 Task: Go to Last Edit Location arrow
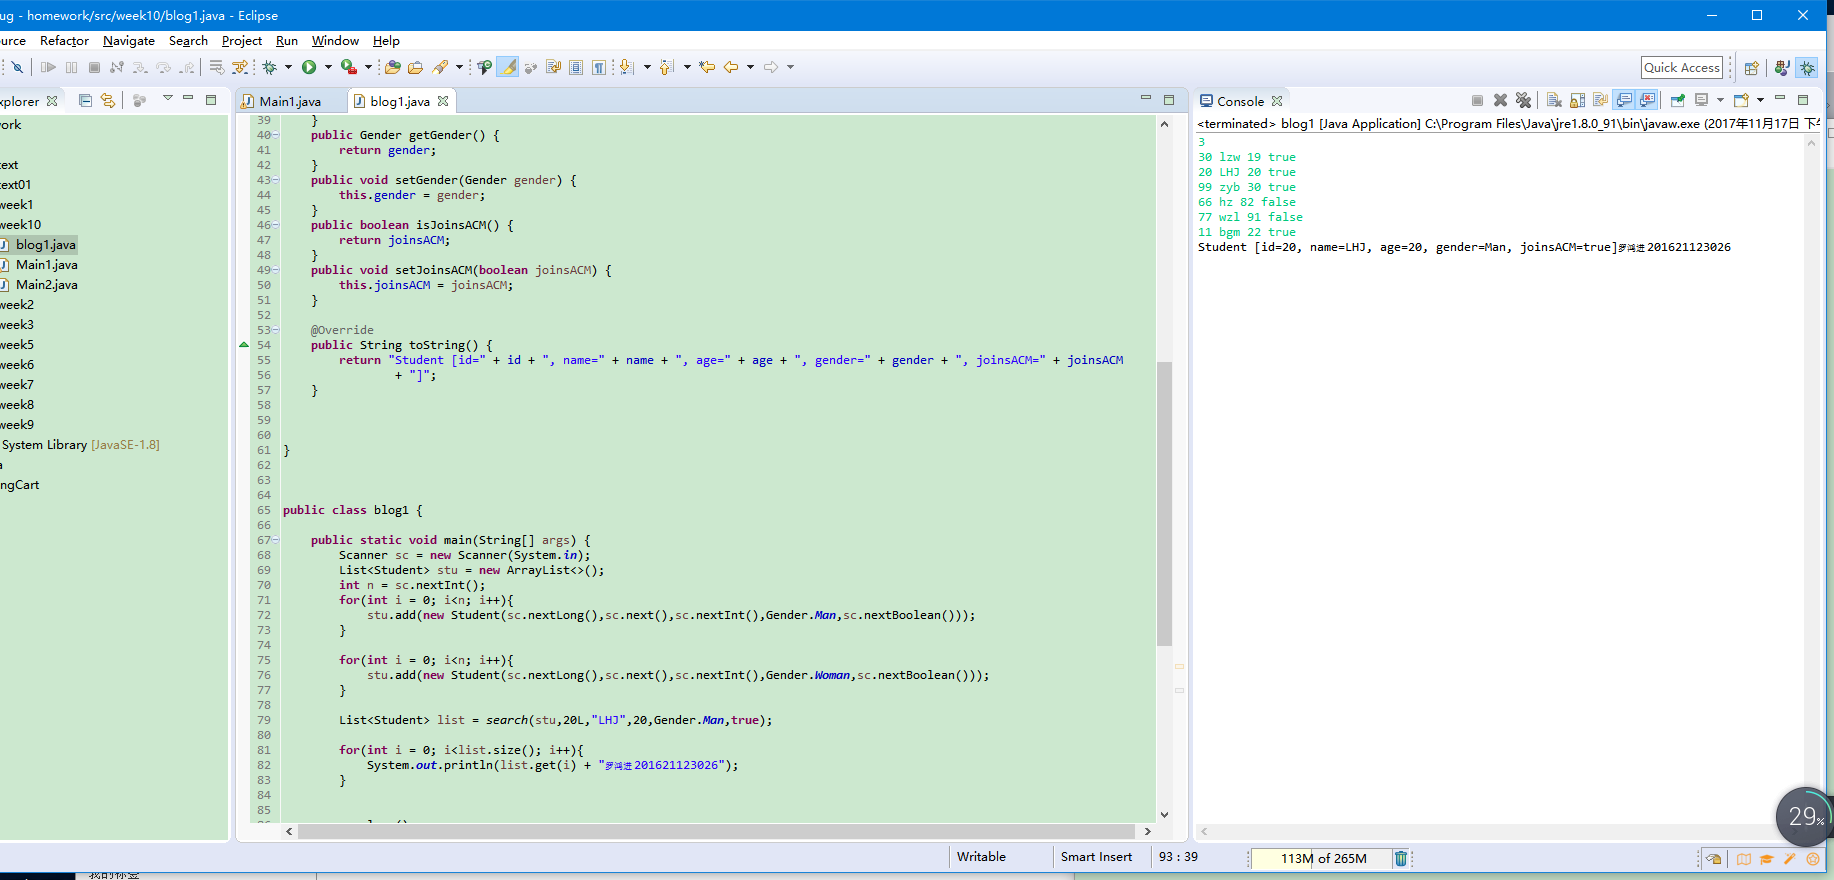click(x=707, y=67)
